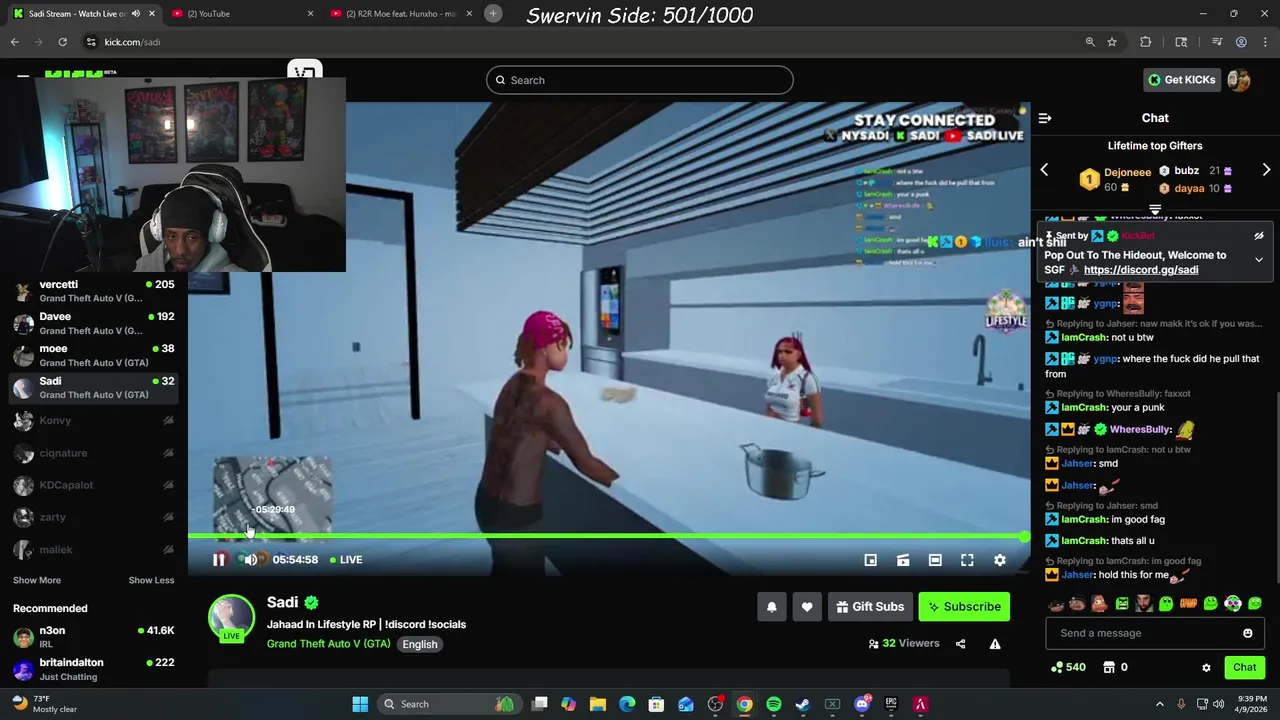Collapse the gifters leaderboard handle
The image size is (1280, 720).
(x=1155, y=210)
